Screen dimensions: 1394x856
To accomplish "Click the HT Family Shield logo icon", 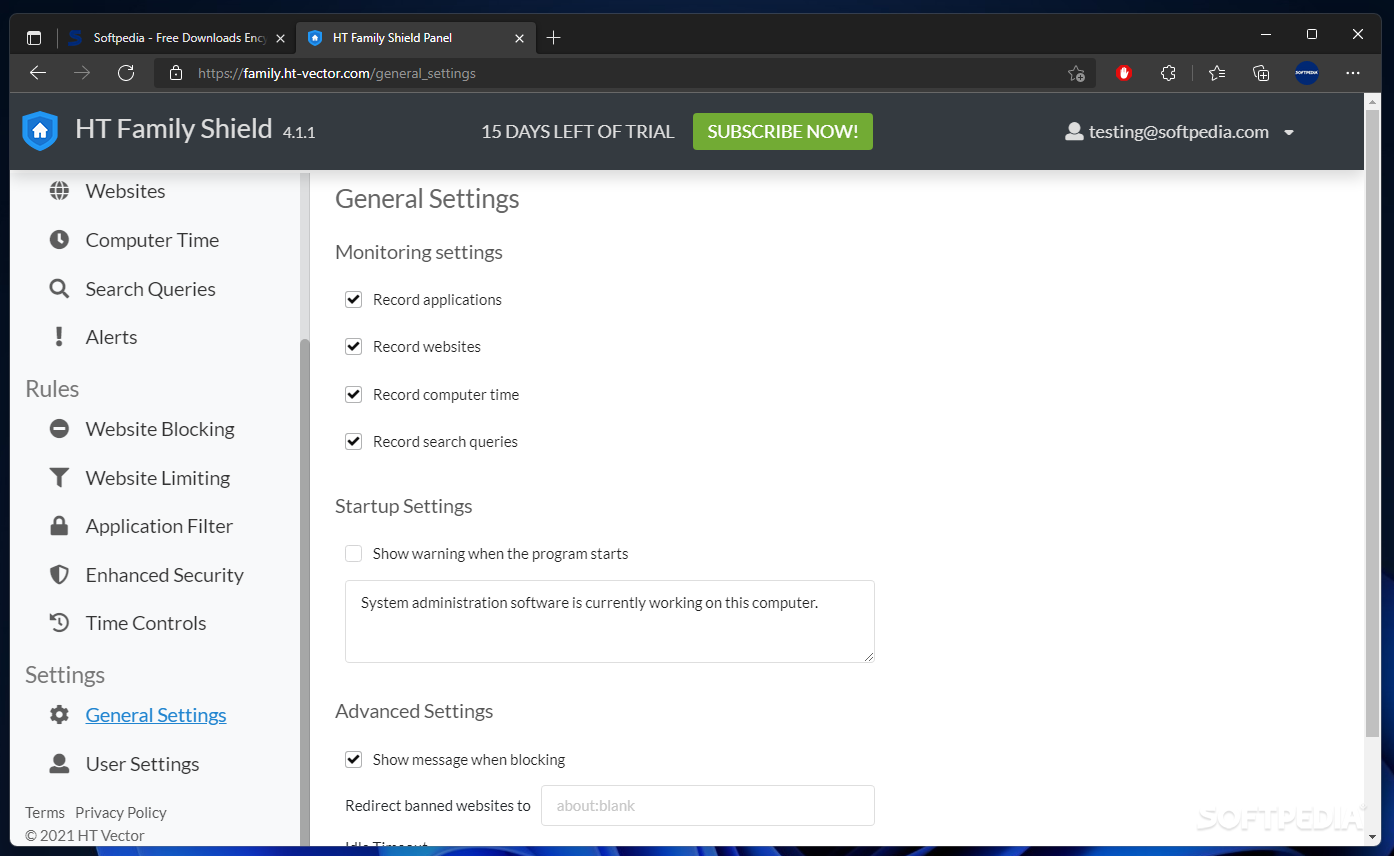I will pos(40,131).
